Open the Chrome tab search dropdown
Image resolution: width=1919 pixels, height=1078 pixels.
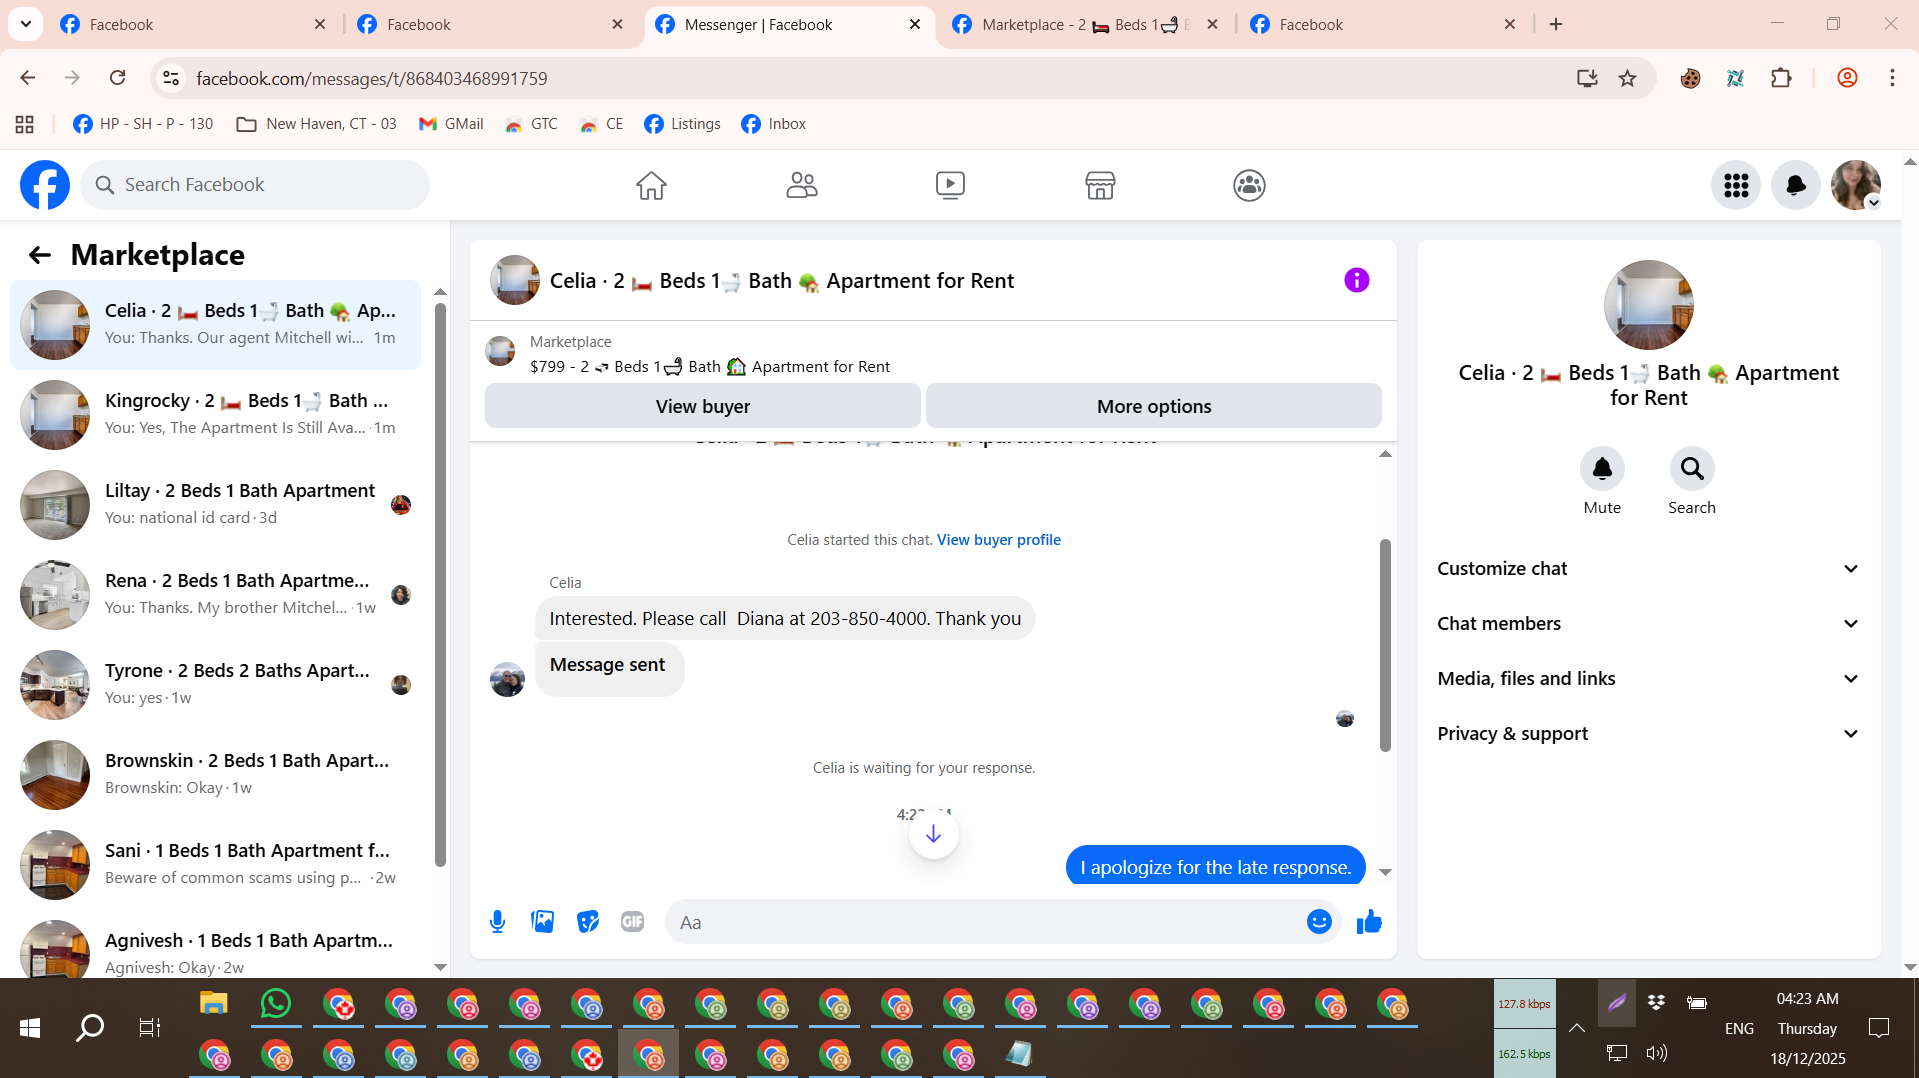pyautogui.click(x=26, y=24)
